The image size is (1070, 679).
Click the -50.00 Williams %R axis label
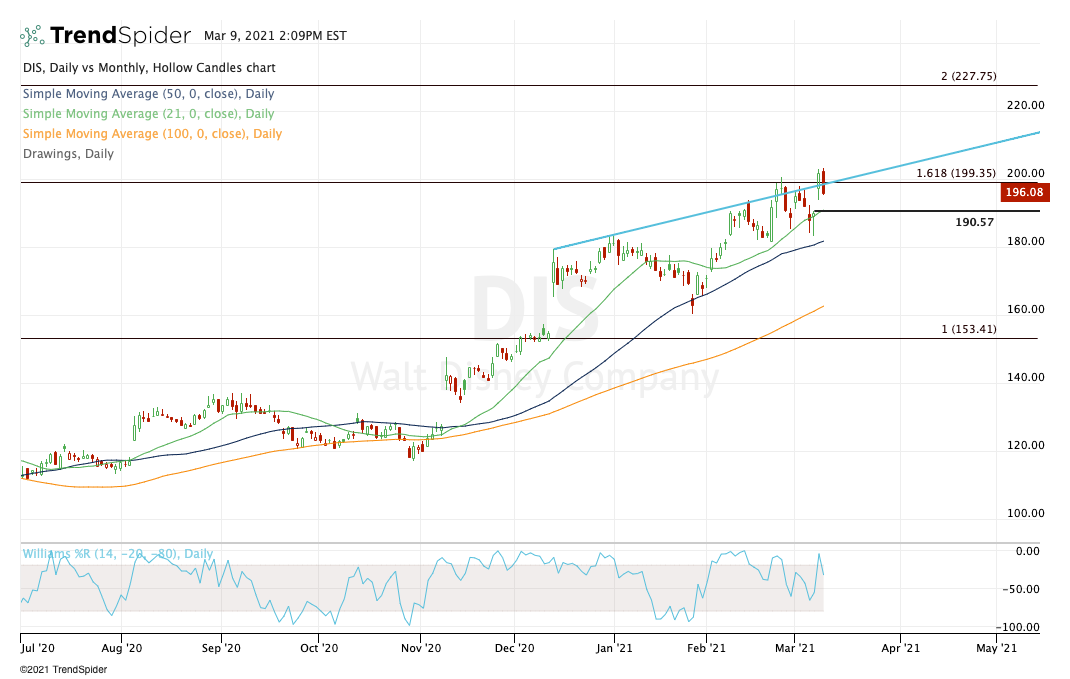1025,589
